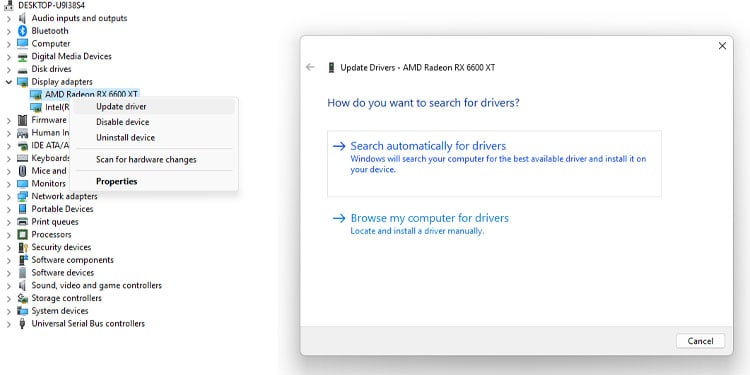The image size is (750, 375).
Task: Expand the Disk drives chevron
Action: (9, 69)
